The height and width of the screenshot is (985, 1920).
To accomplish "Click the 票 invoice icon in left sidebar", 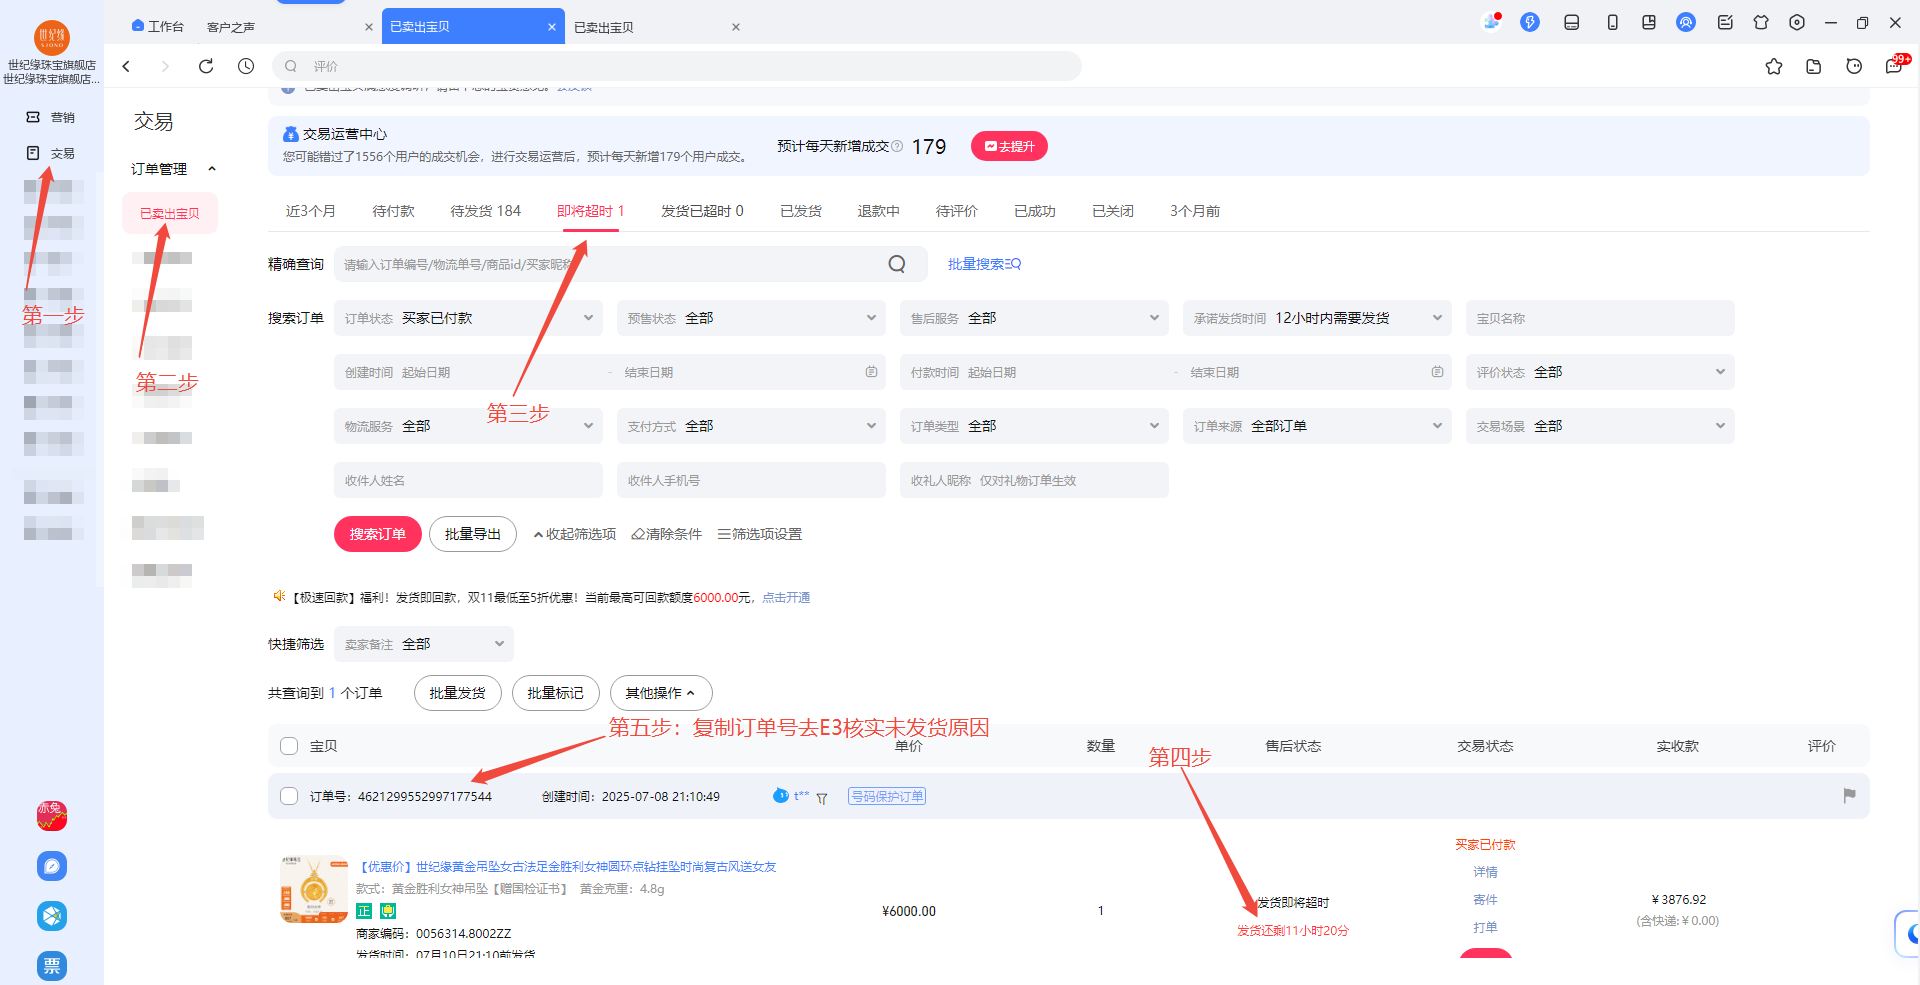I will click(52, 965).
